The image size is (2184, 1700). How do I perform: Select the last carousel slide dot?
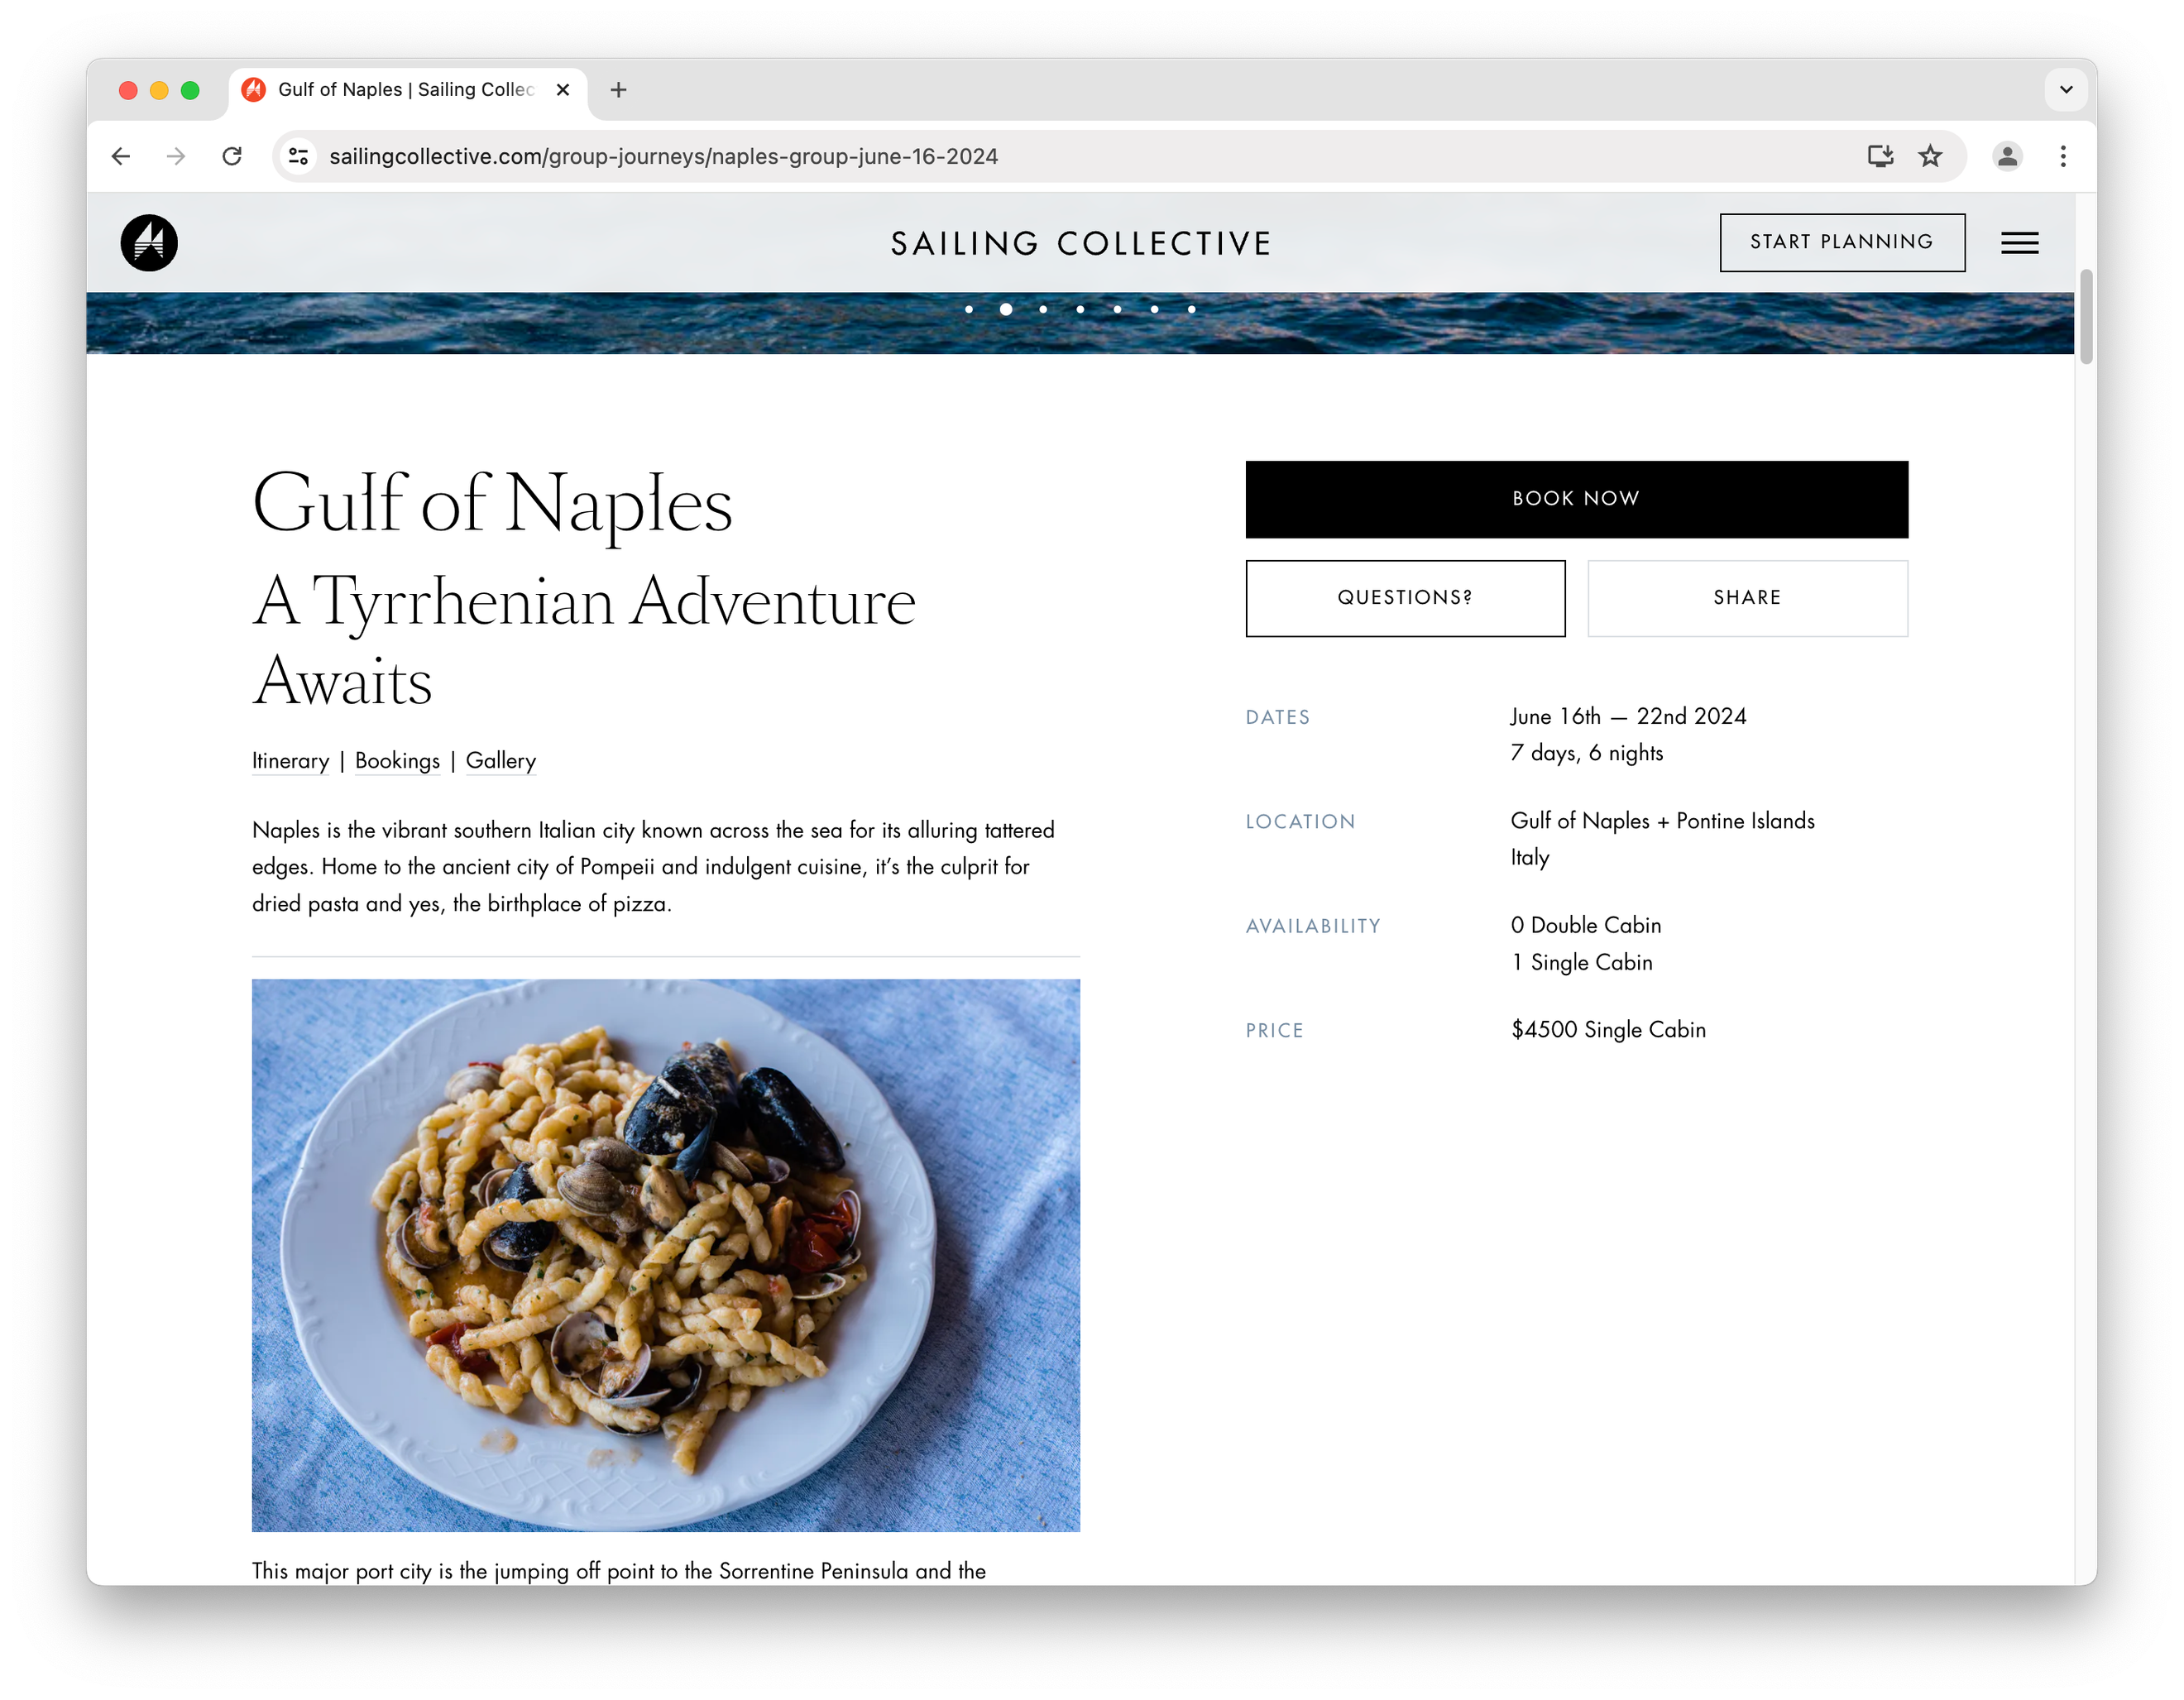coord(1191,309)
